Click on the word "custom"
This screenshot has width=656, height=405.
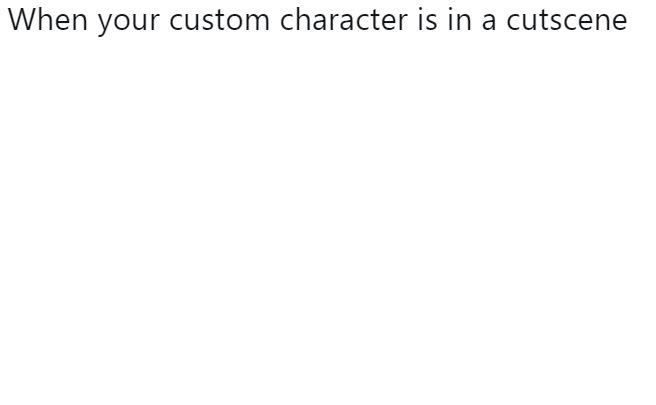pos(220,21)
